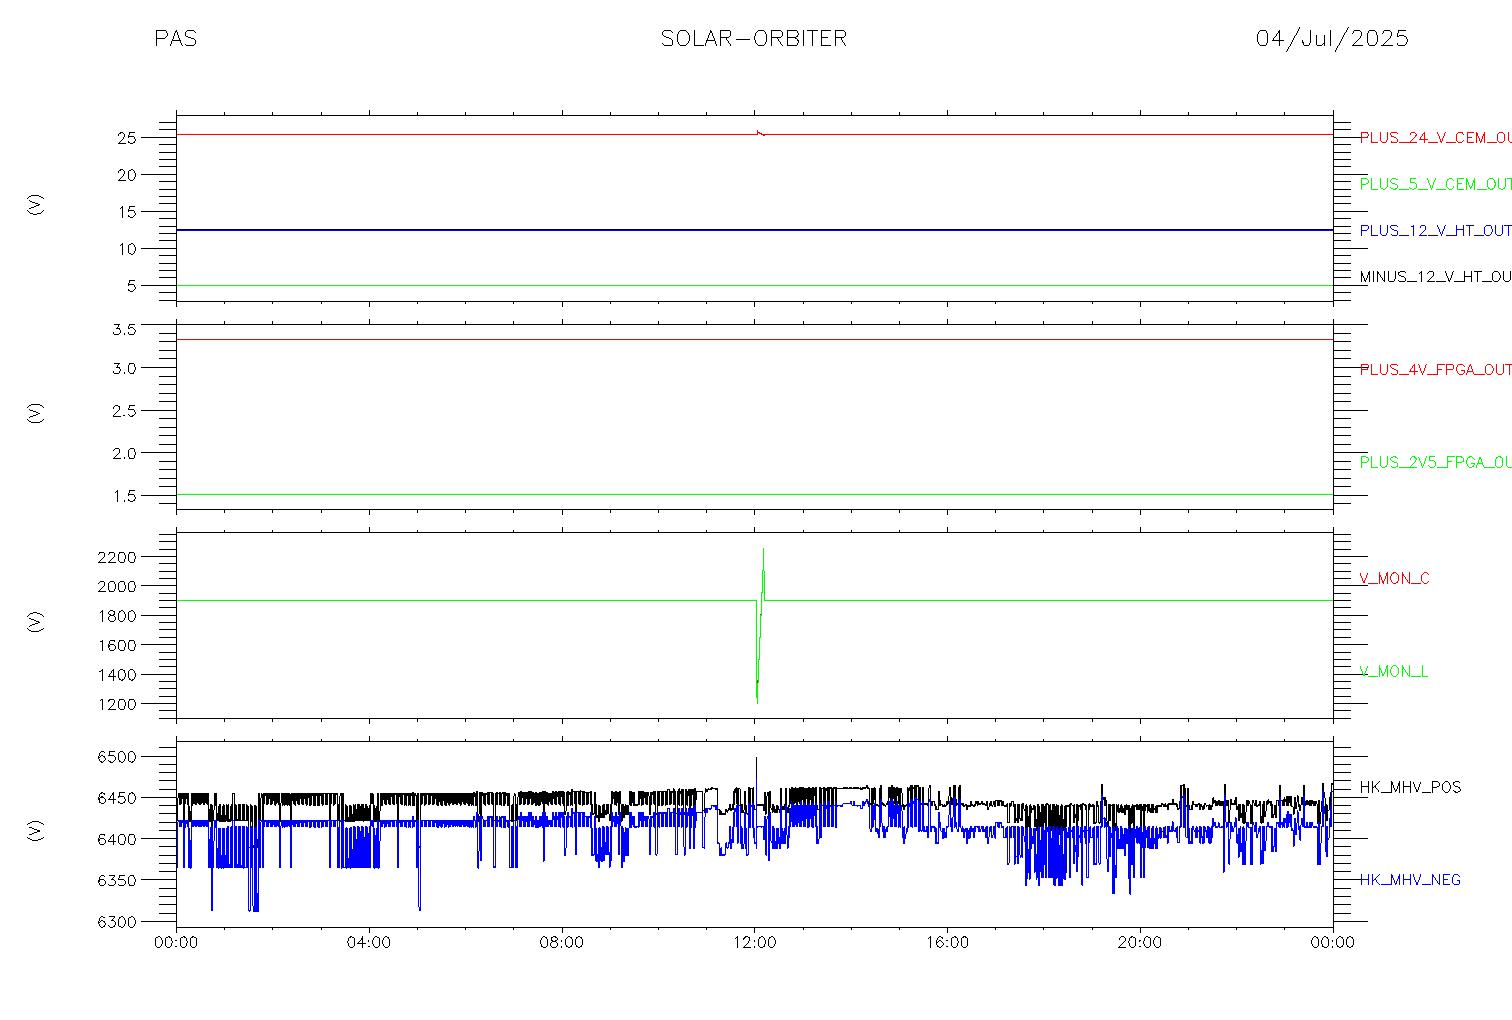Select the V_MON_C legend label
This screenshot has height=1020, width=1512.
(x=1394, y=578)
